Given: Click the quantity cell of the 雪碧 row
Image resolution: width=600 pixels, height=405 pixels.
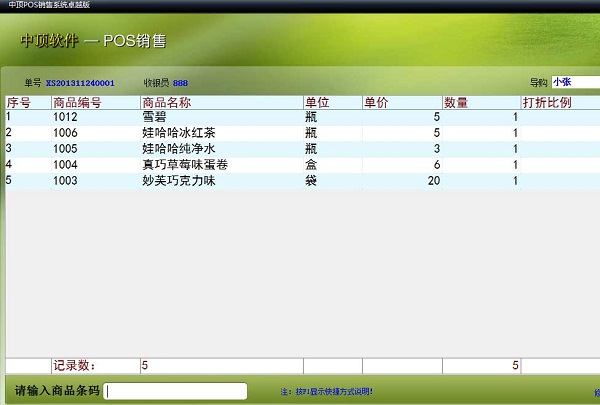Looking at the screenshot, I should pos(481,117).
